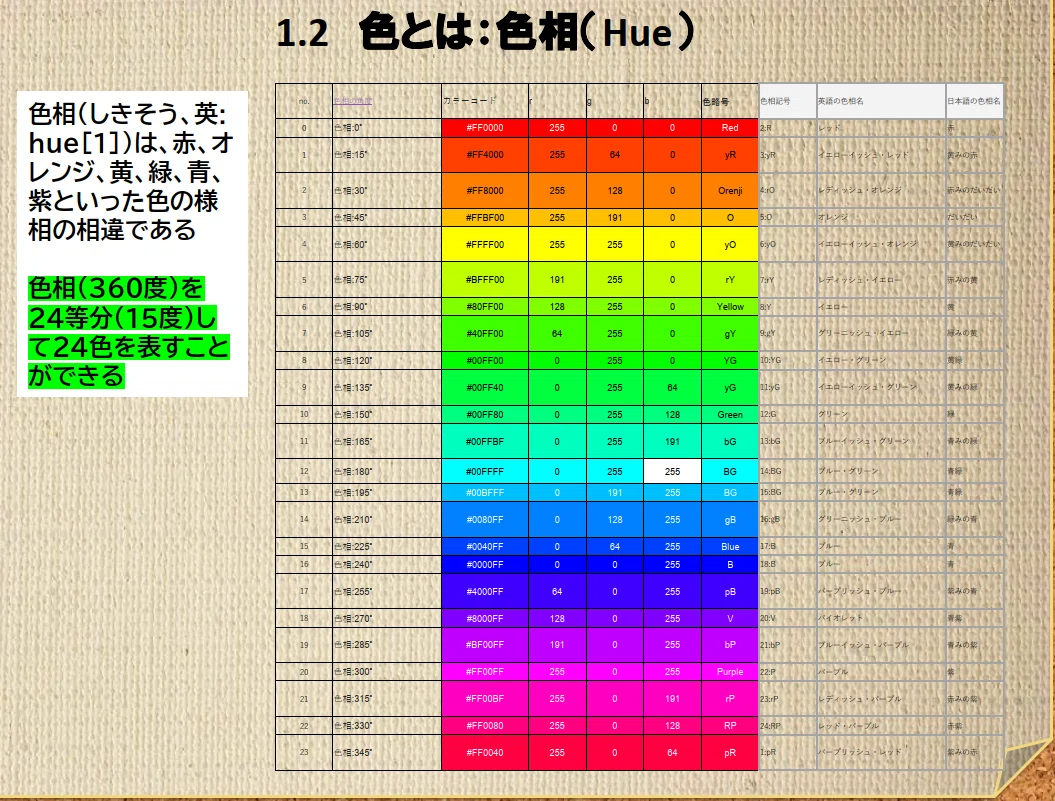Click the Blue abbreviation cell
The width and height of the screenshot is (1055, 801).
(x=730, y=547)
